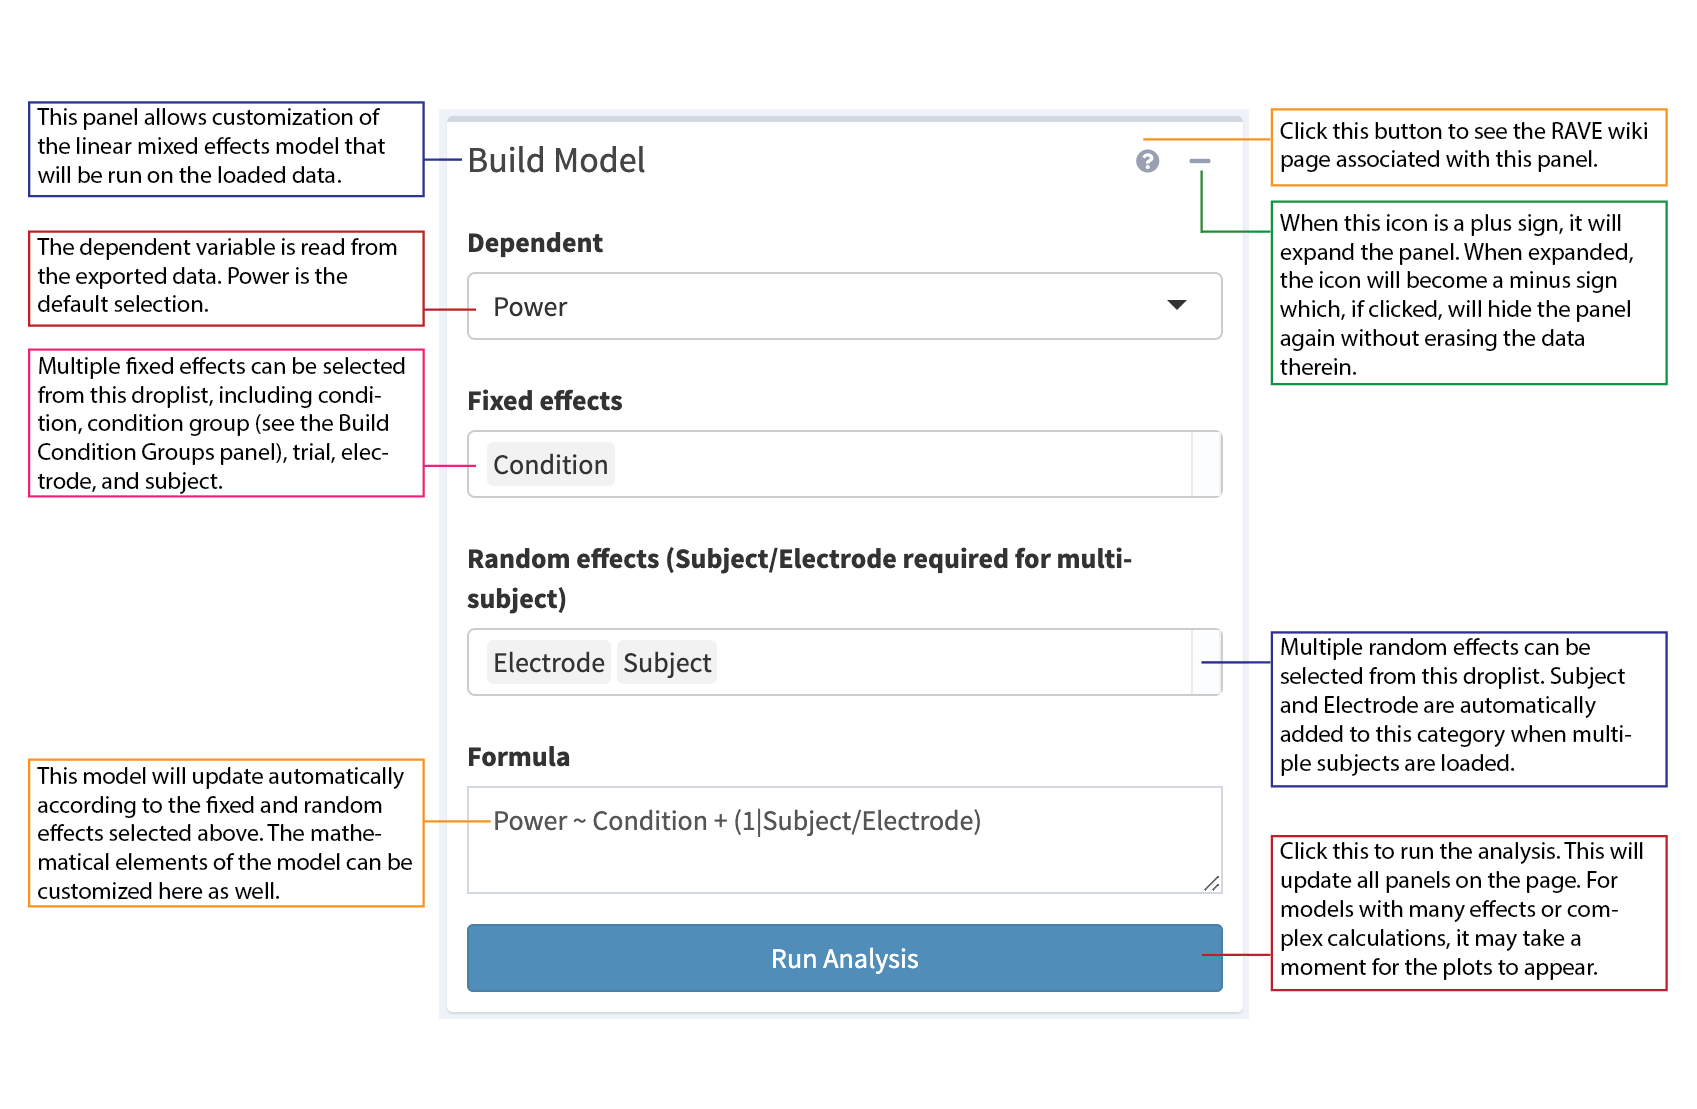Click empty area of Random effects field
Screen dimensions: 1697x1109
[x=950, y=663]
